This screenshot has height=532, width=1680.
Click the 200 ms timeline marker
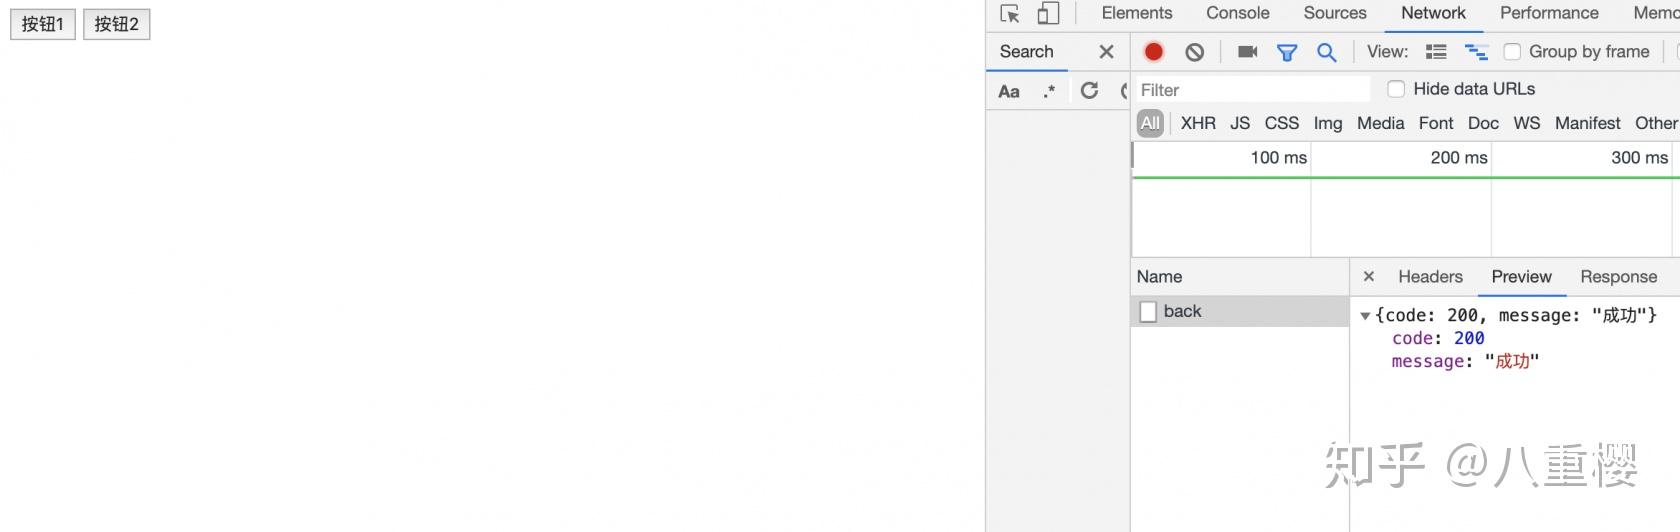[x=1459, y=158]
